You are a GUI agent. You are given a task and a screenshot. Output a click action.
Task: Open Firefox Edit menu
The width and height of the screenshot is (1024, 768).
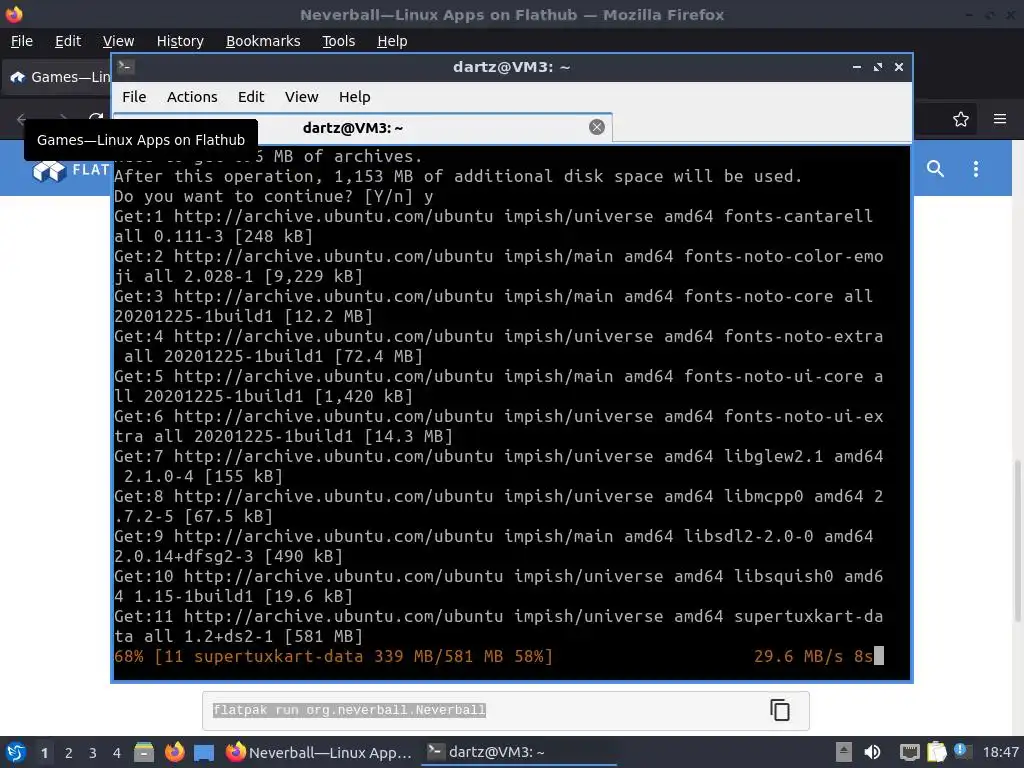click(68, 41)
